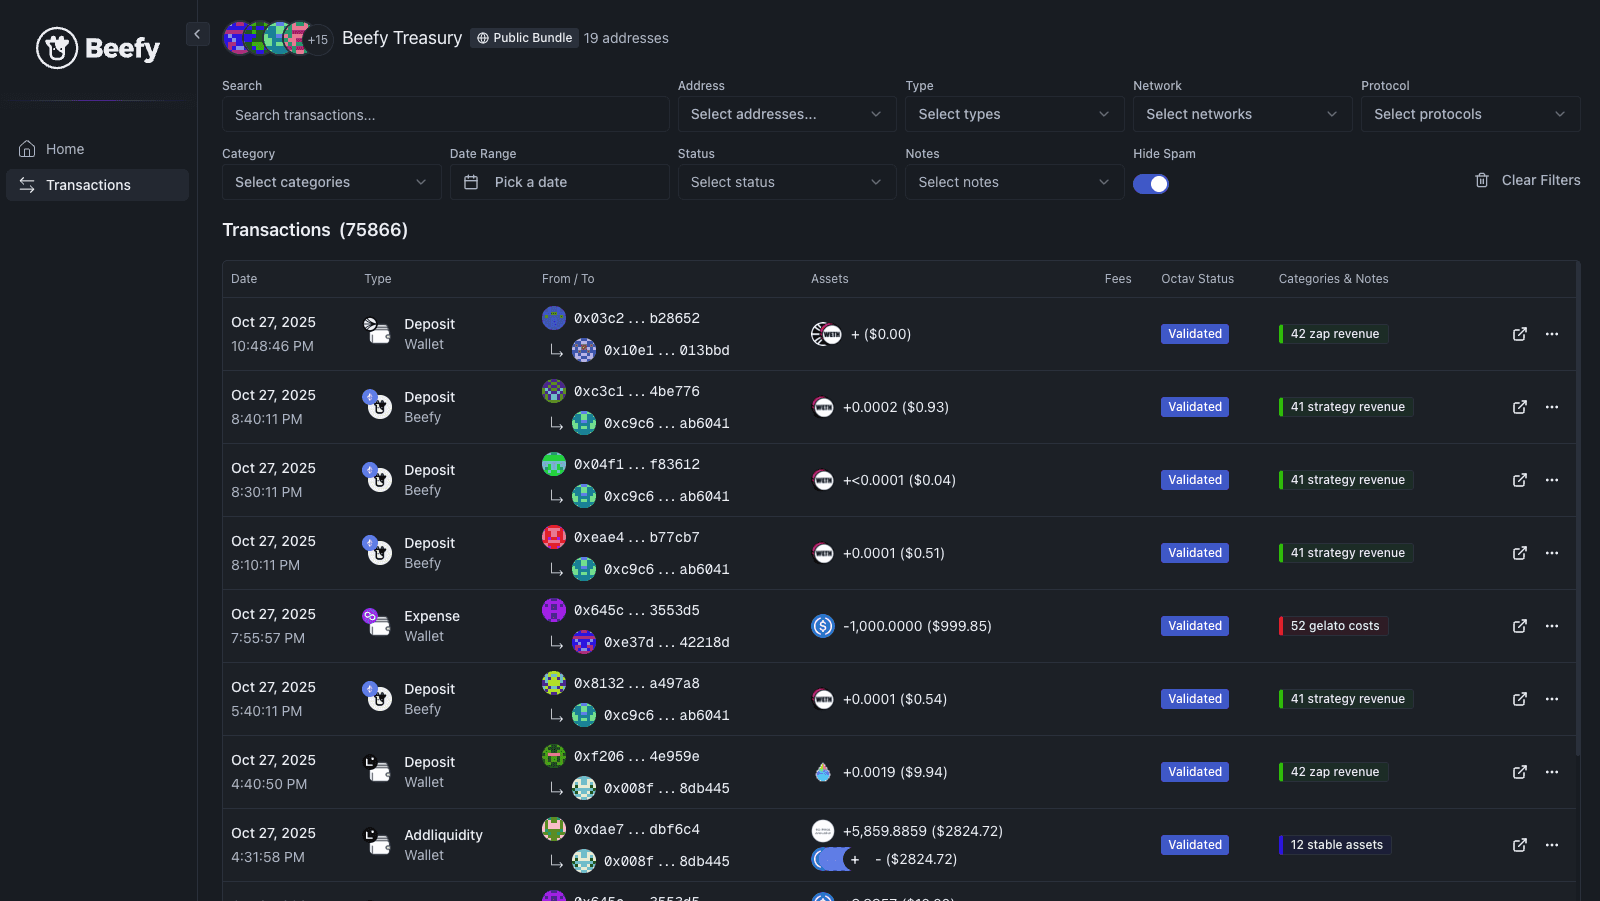Open more options for the 12 stable assets row
The height and width of the screenshot is (901, 1600).
[1551, 845]
